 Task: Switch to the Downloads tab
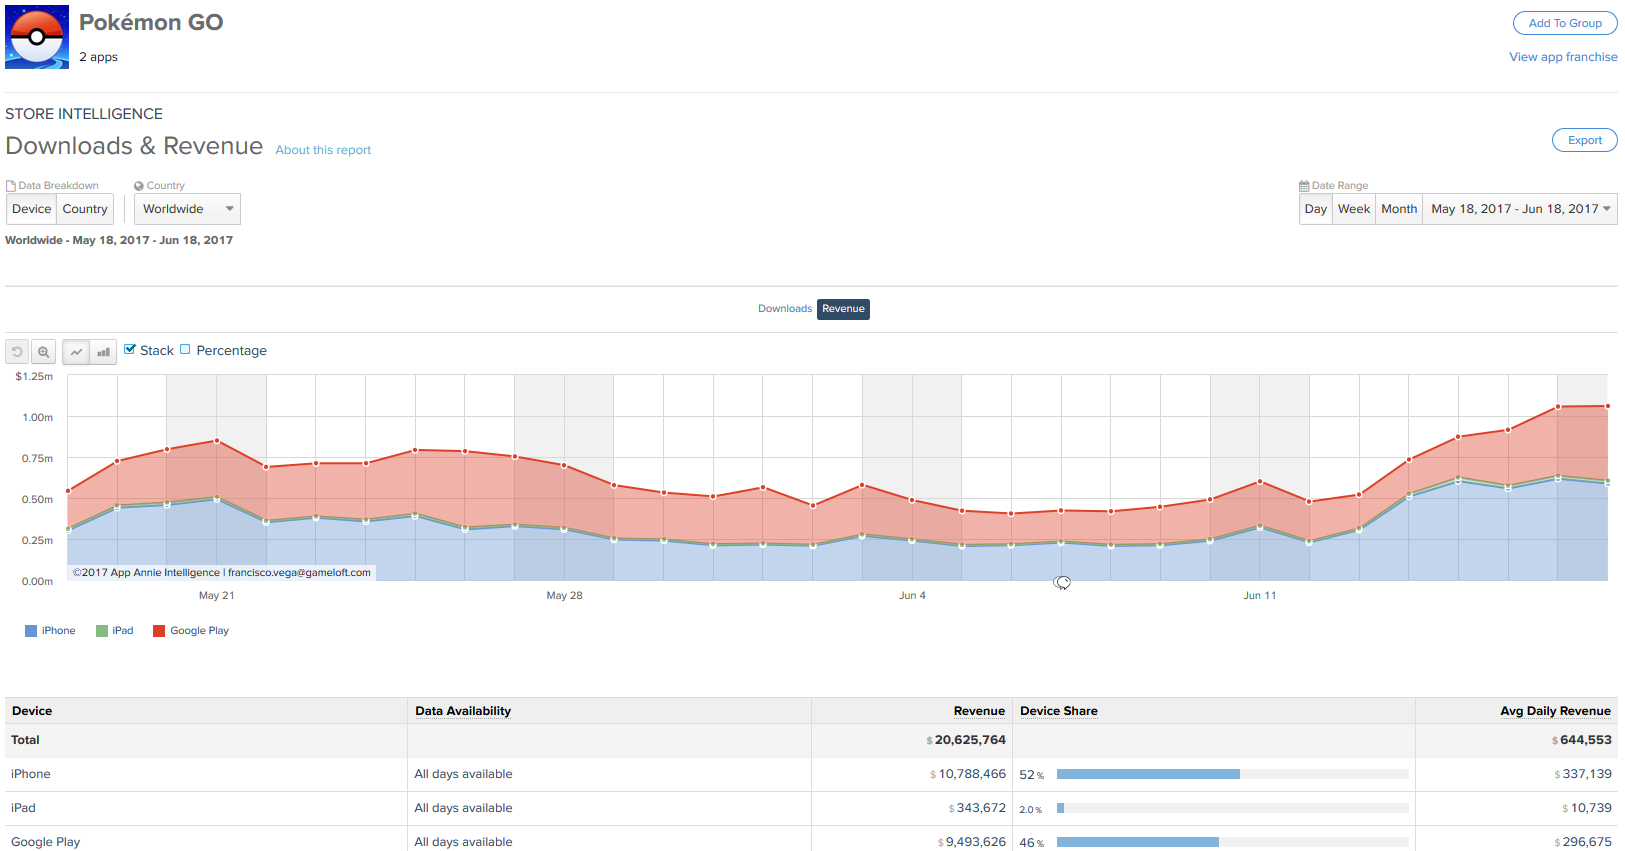(x=784, y=309)
